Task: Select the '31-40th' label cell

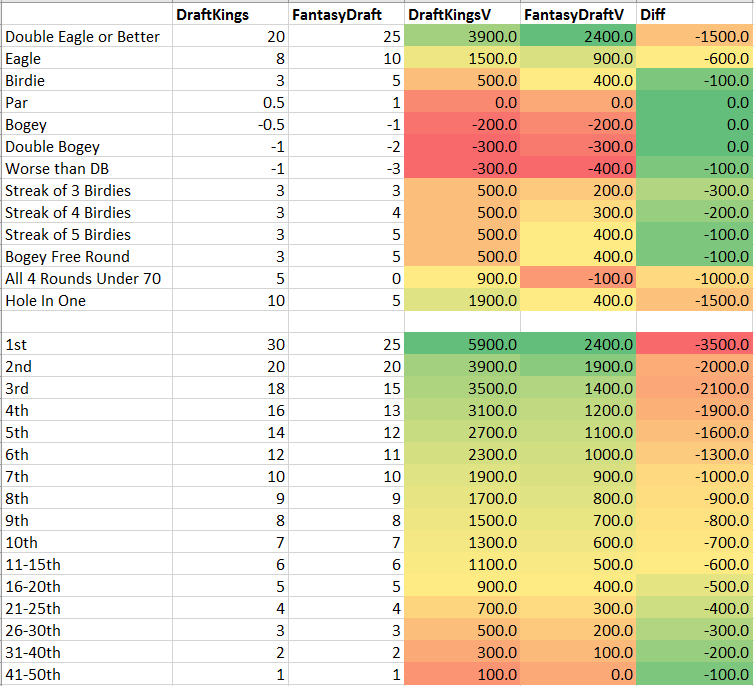Action: pos(87,653)
